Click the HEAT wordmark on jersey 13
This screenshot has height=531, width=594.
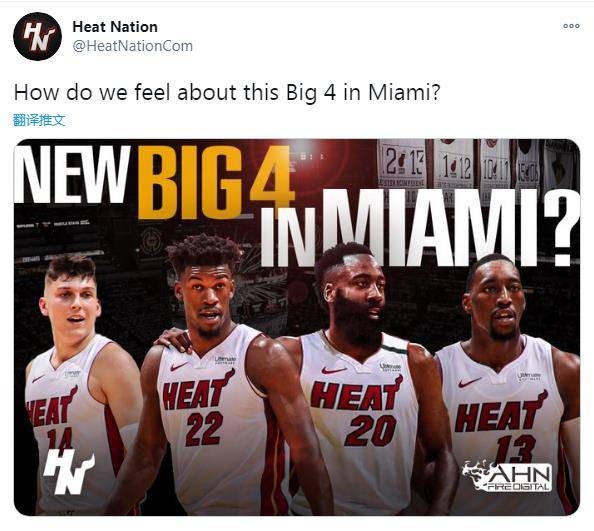click(501, 412)
